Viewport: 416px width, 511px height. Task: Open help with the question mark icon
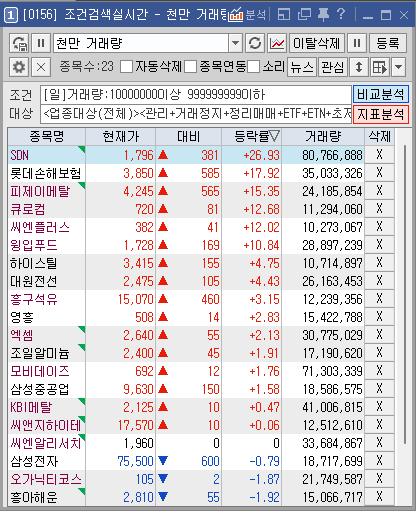341,14
